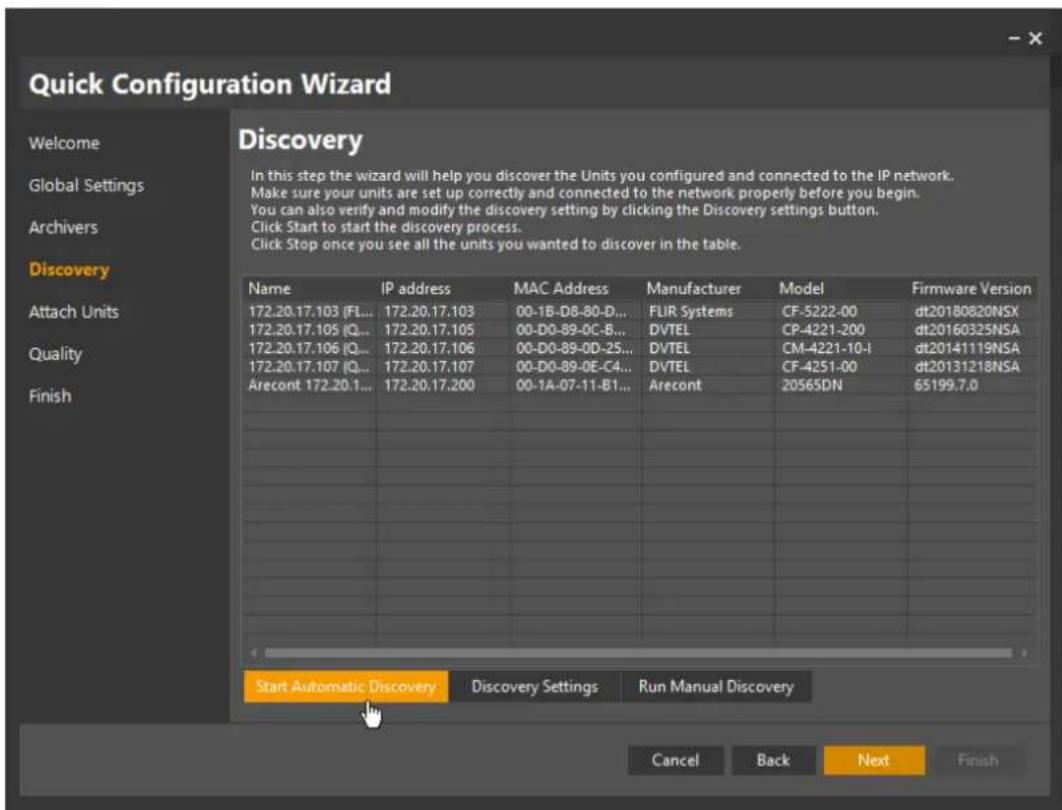The image size is (1062, 810).
Task: Click the table's left scroll arrow
Action: tap(254, 653)
